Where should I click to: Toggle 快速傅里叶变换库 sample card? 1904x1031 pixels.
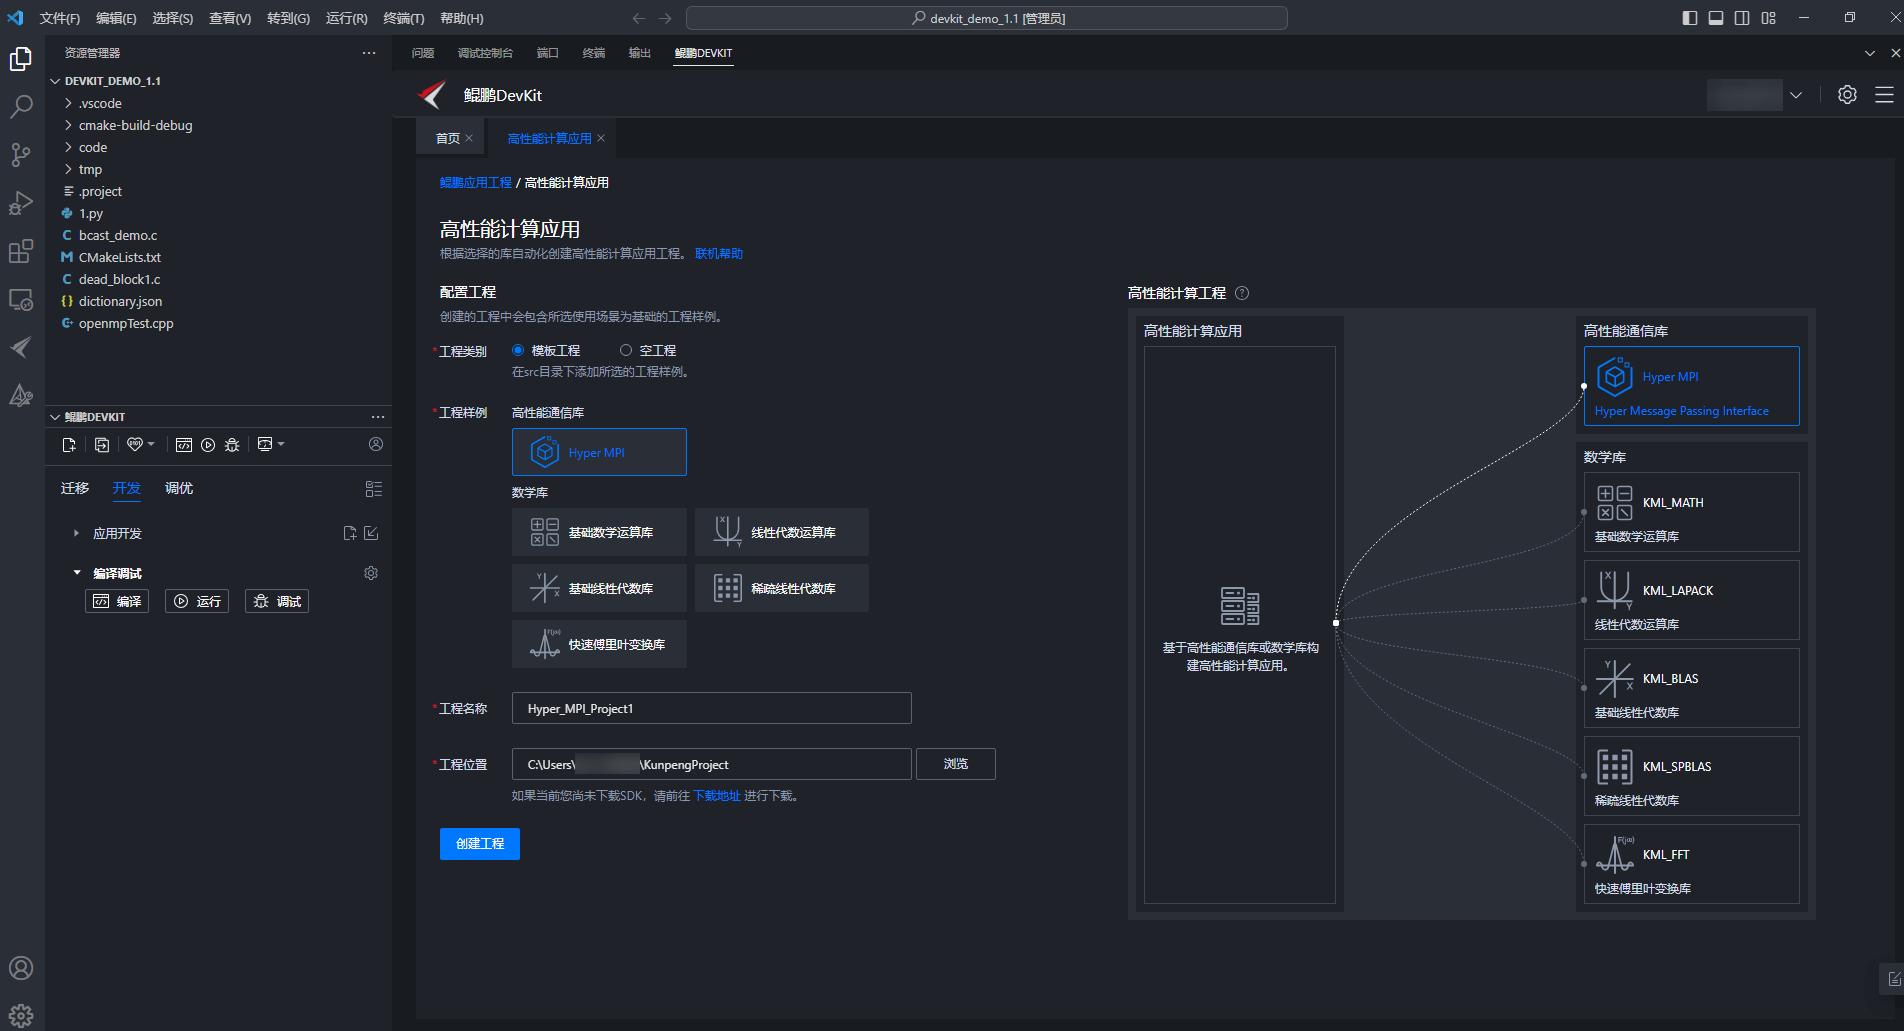(599, 644)
